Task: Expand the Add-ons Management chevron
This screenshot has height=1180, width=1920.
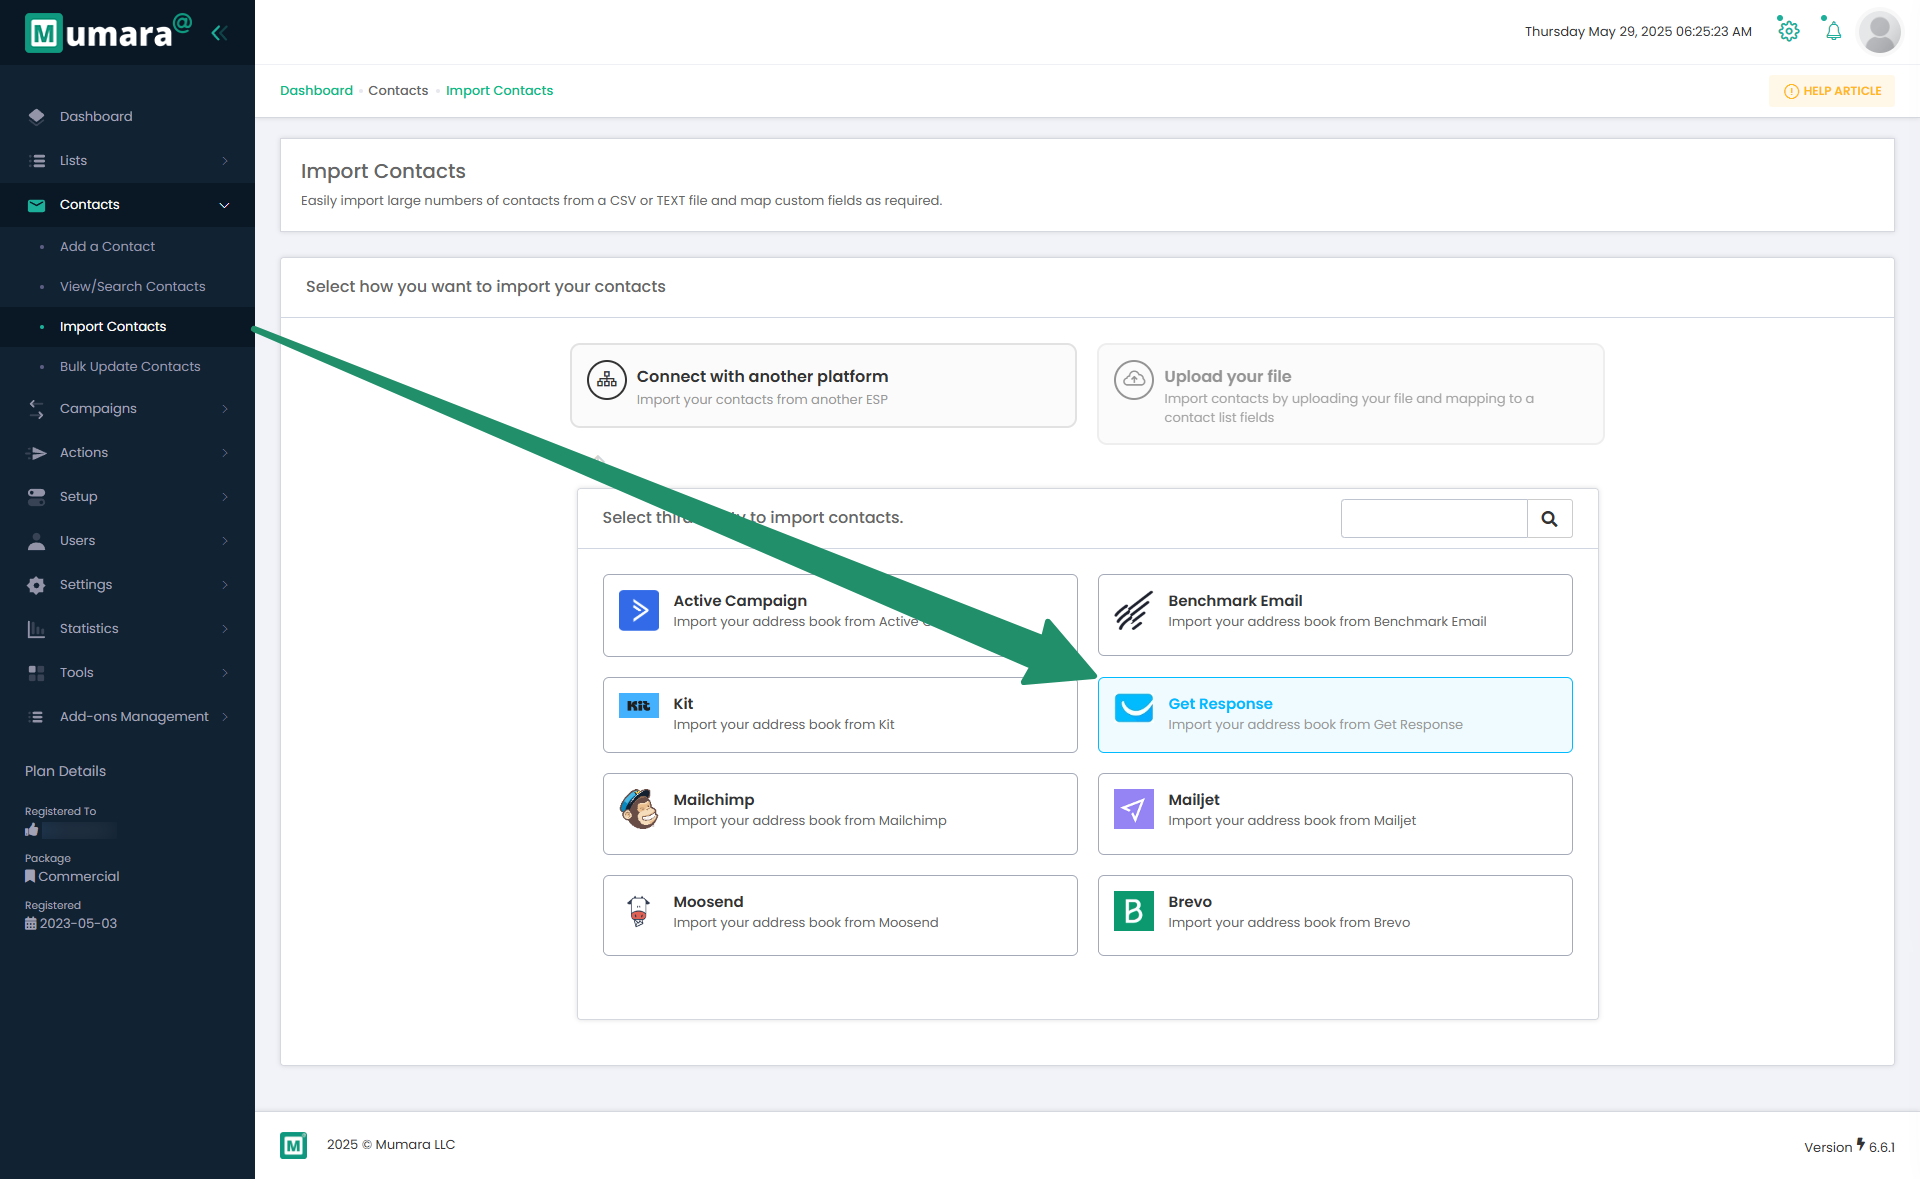Action: point(225,717)
